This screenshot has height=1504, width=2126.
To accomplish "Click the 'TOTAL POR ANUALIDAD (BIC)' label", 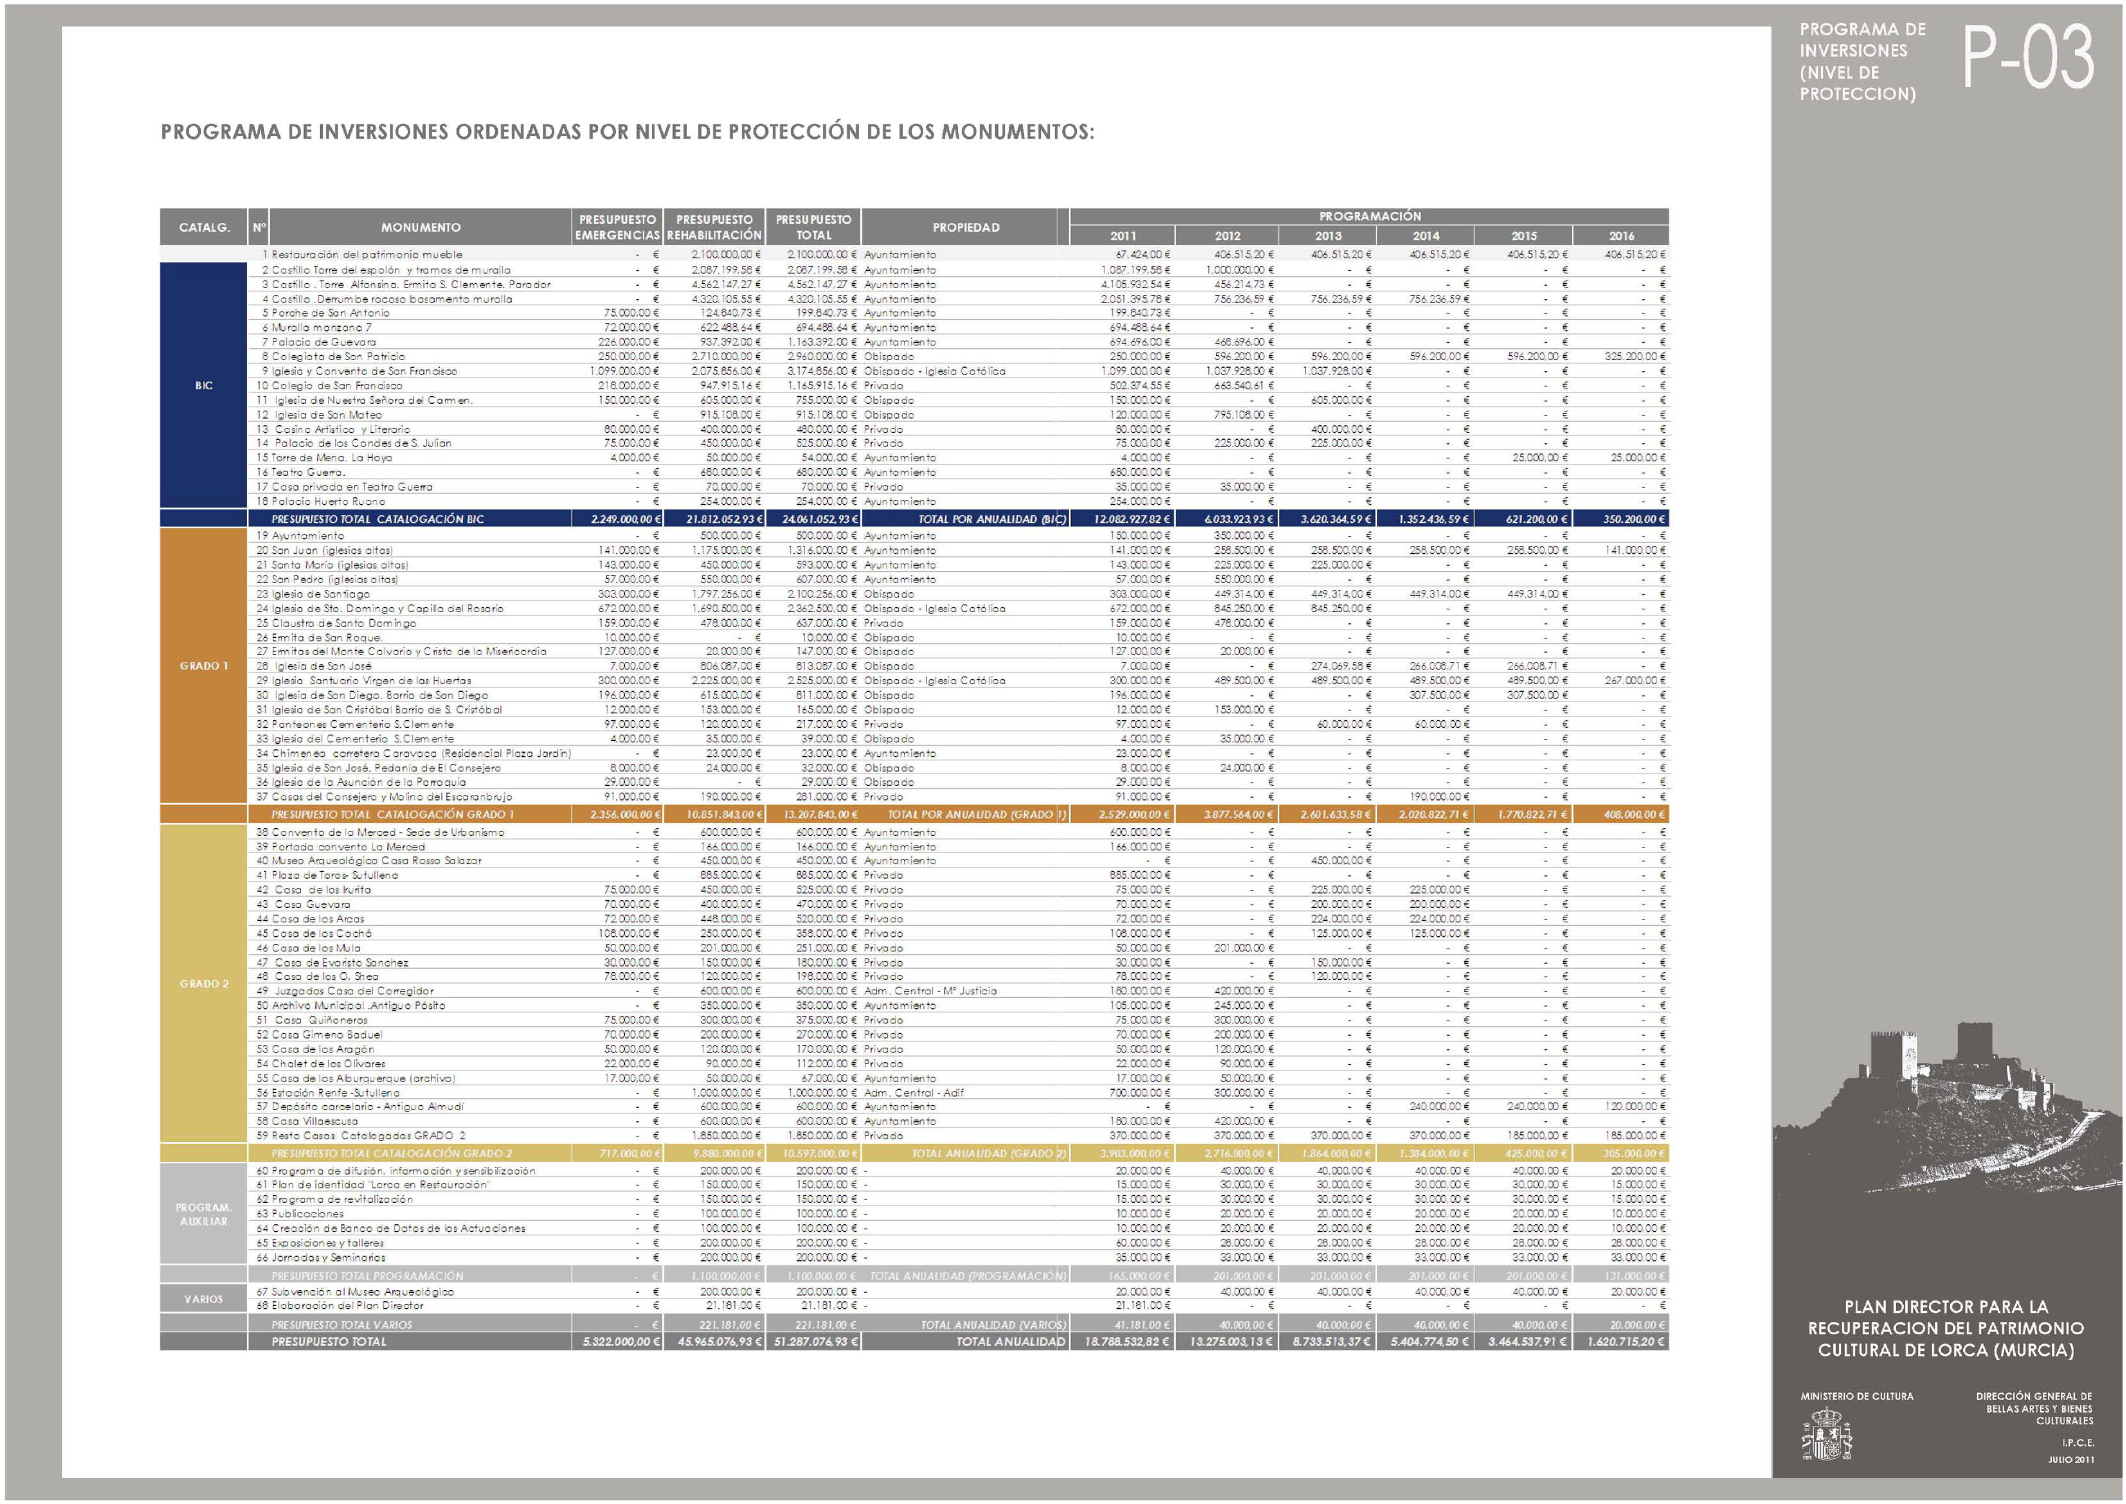I will click(x=993, y=519).
